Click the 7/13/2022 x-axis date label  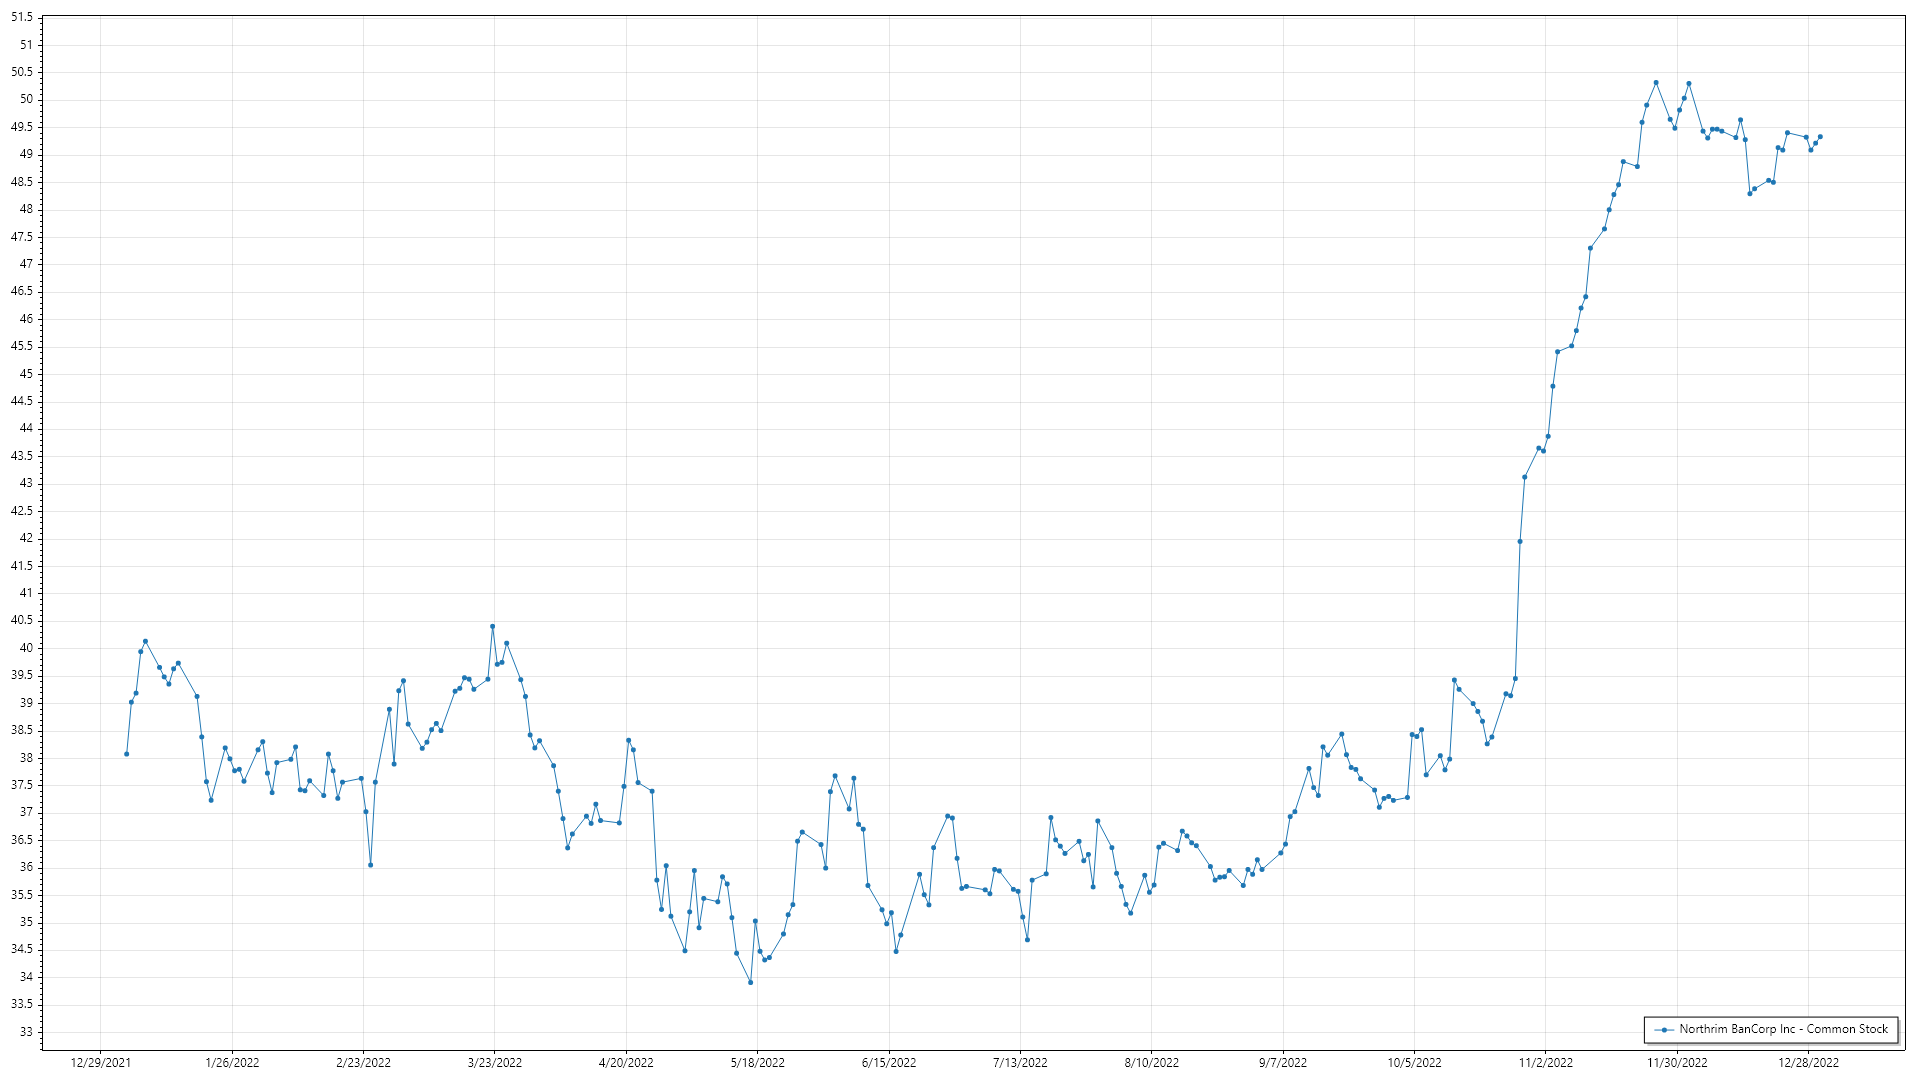click(1020, 1063)
